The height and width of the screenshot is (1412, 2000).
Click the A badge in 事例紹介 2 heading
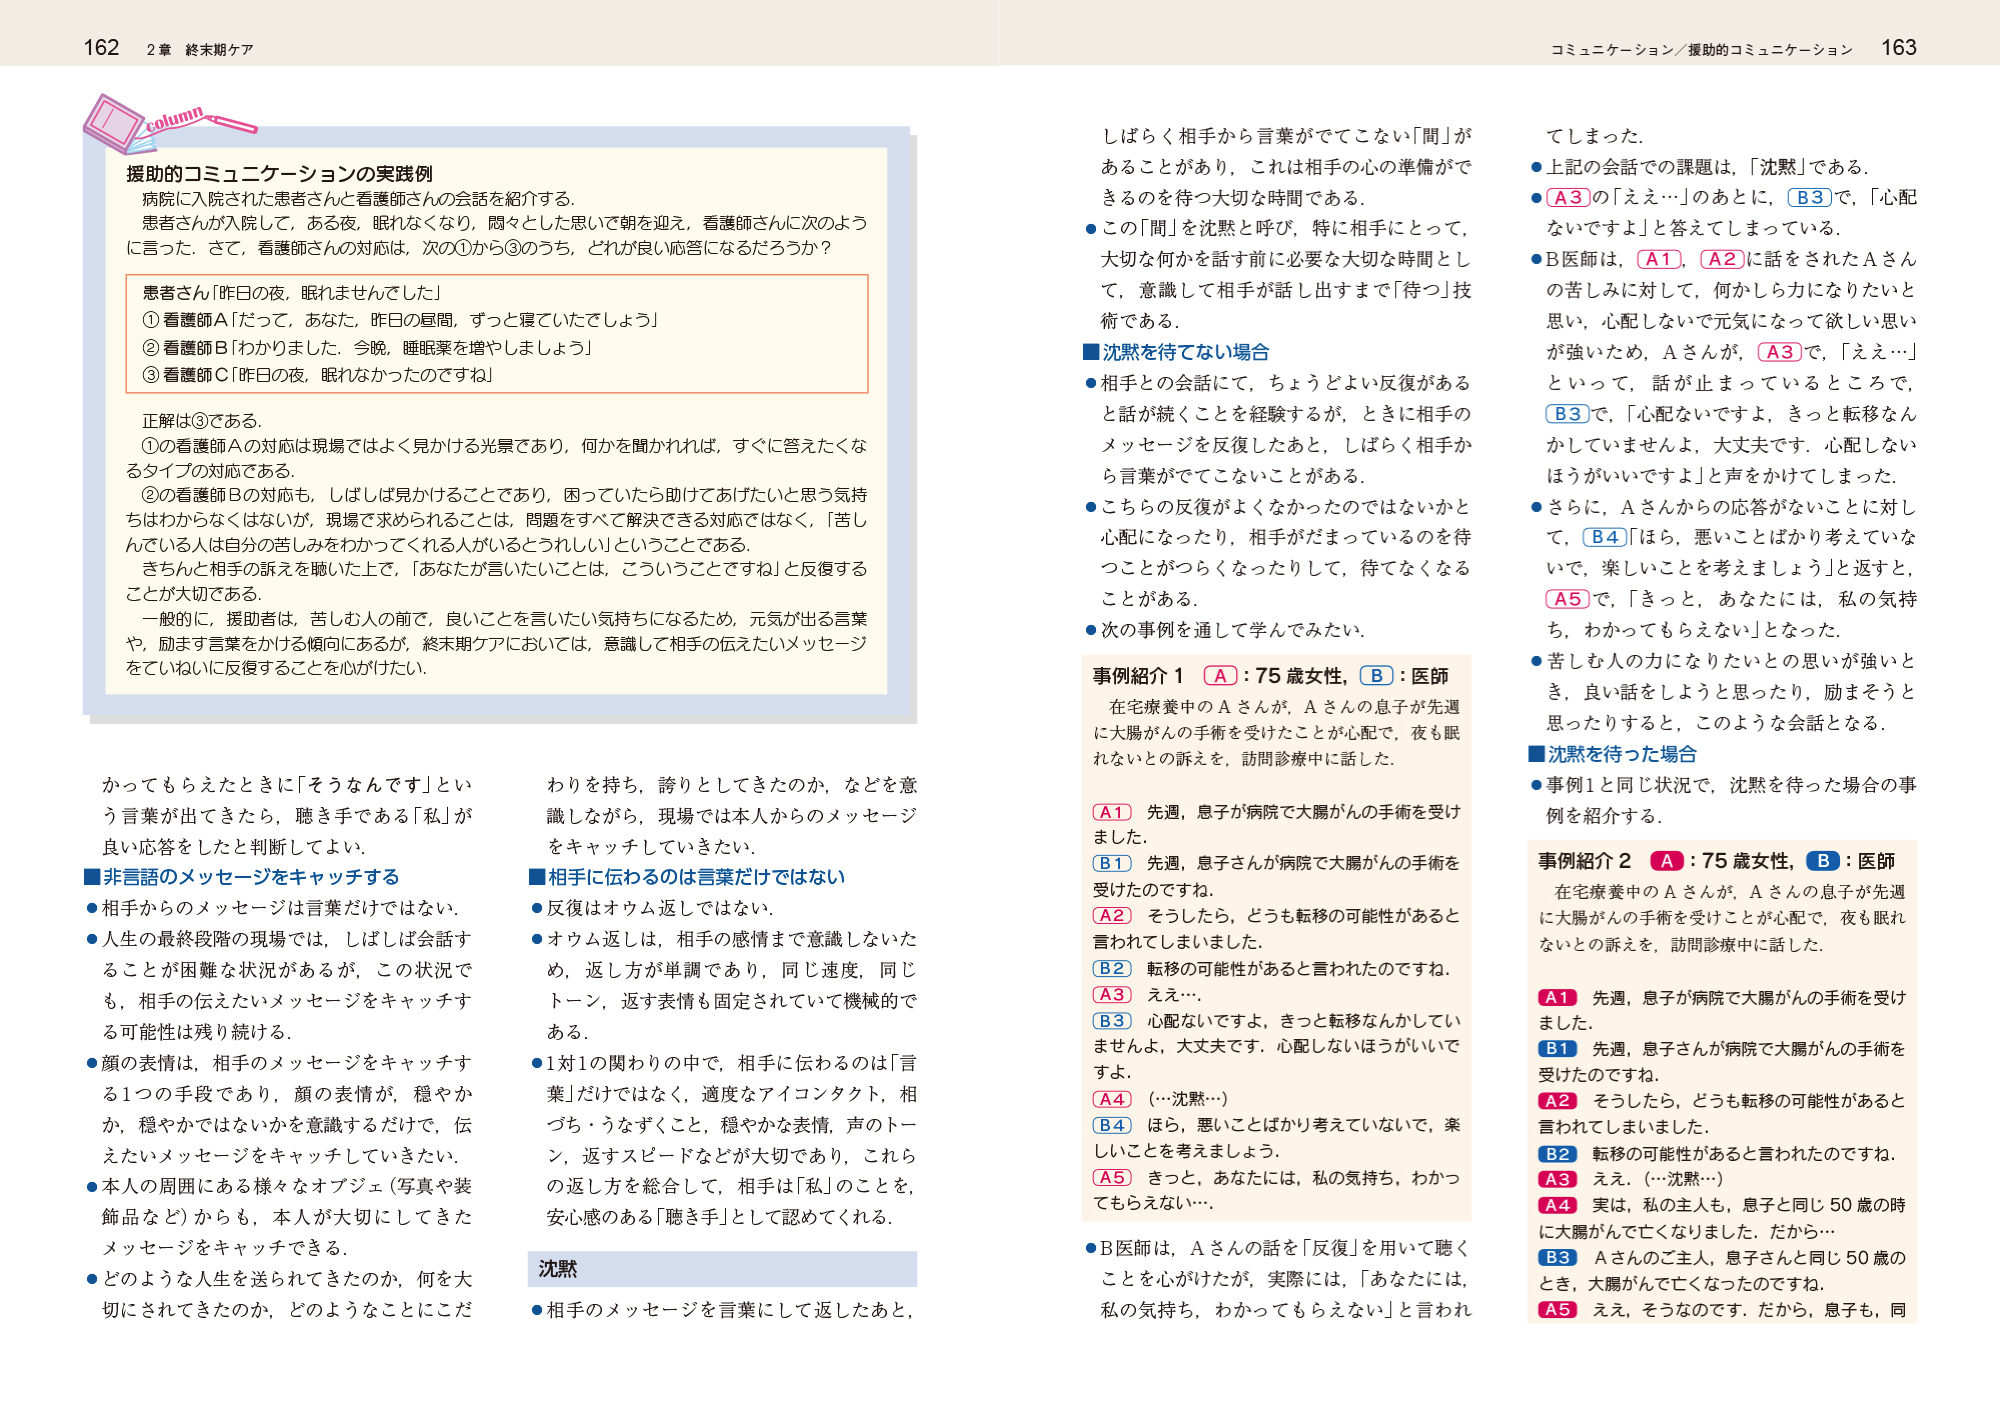pyautogui.click(x=1666, y=861)
